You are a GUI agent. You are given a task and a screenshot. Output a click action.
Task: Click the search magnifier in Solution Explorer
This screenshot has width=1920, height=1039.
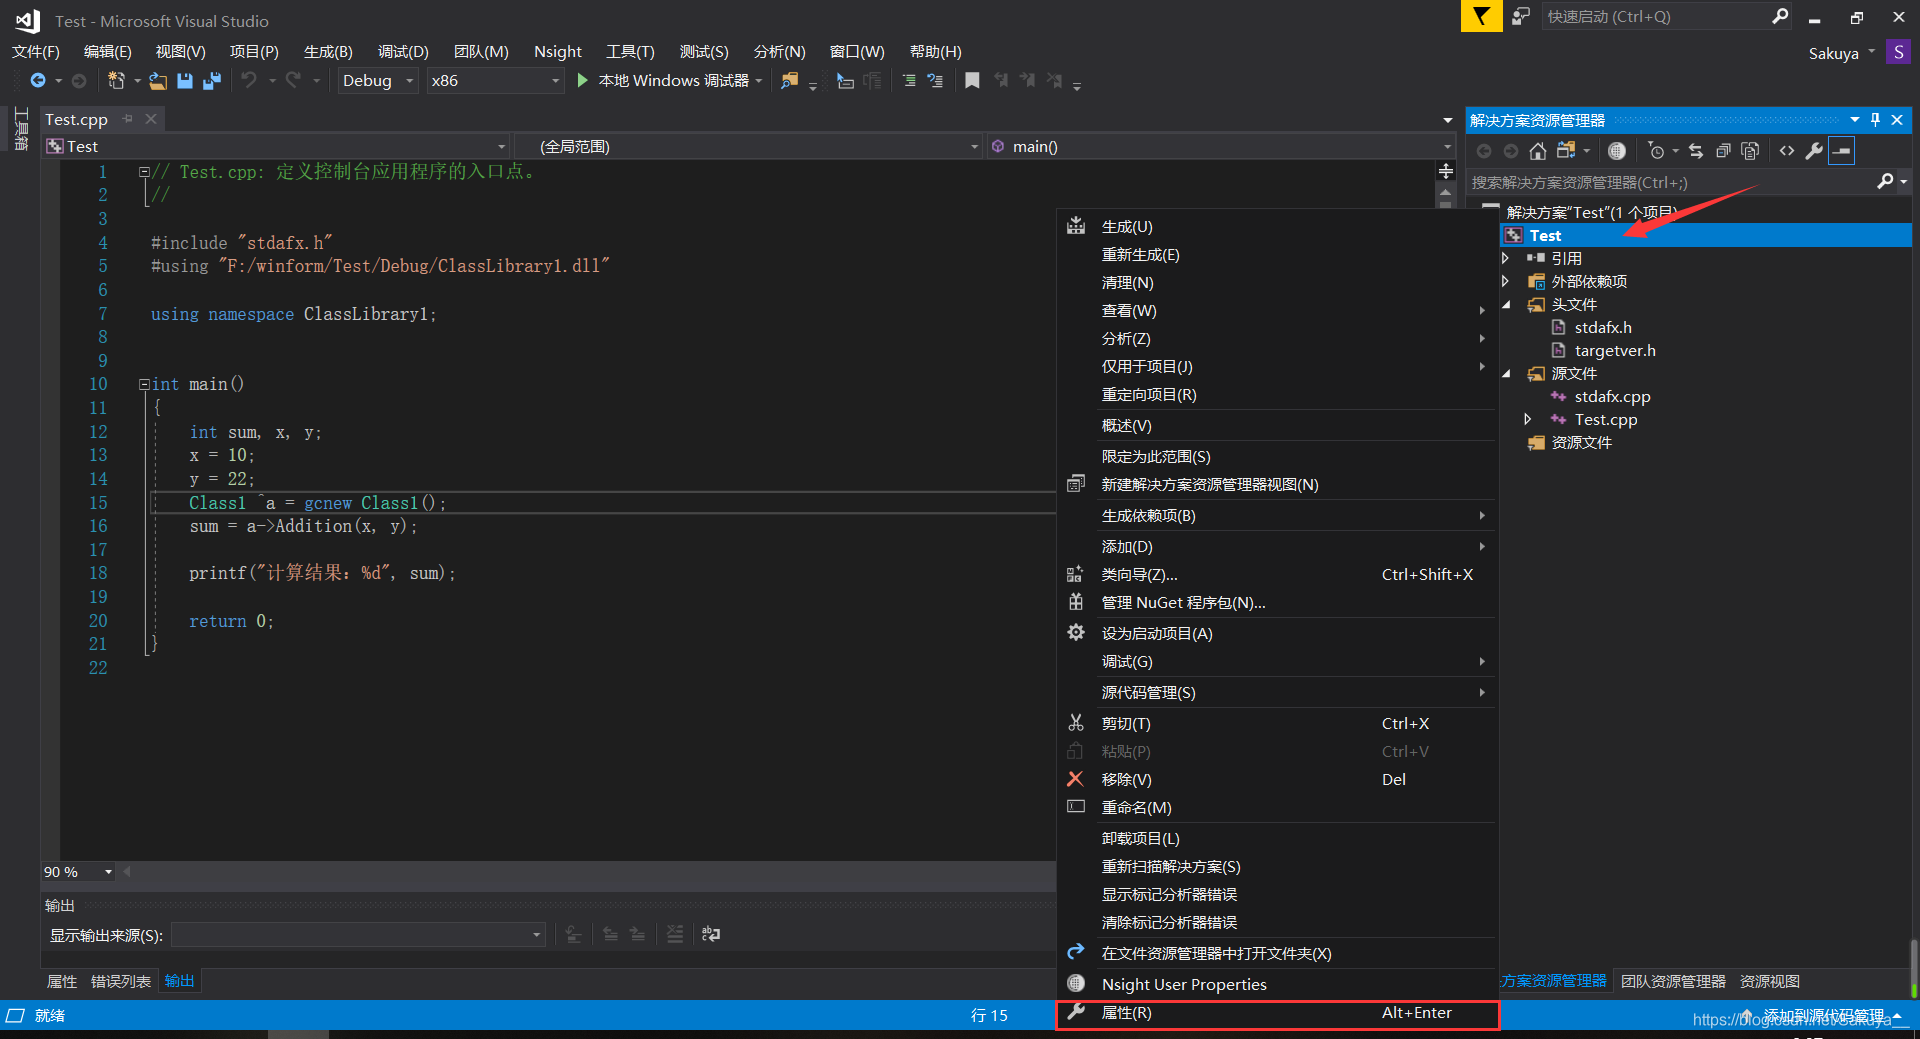coord(1885,182)
